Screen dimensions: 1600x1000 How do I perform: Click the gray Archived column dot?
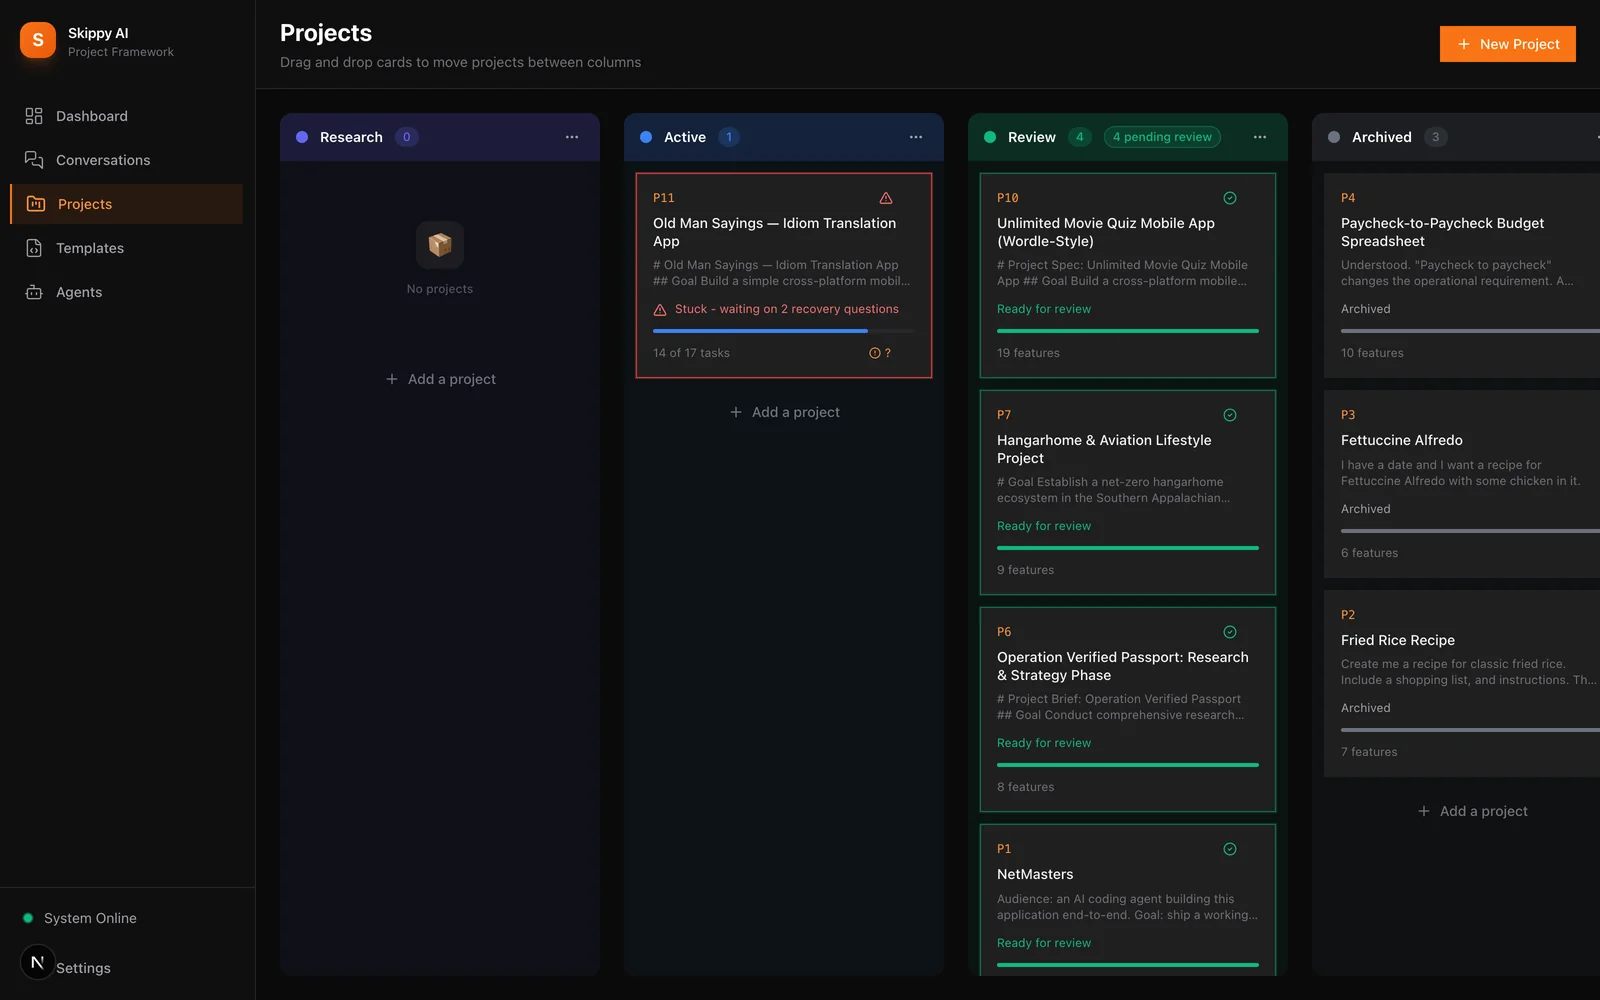(x=1334, y=137)
